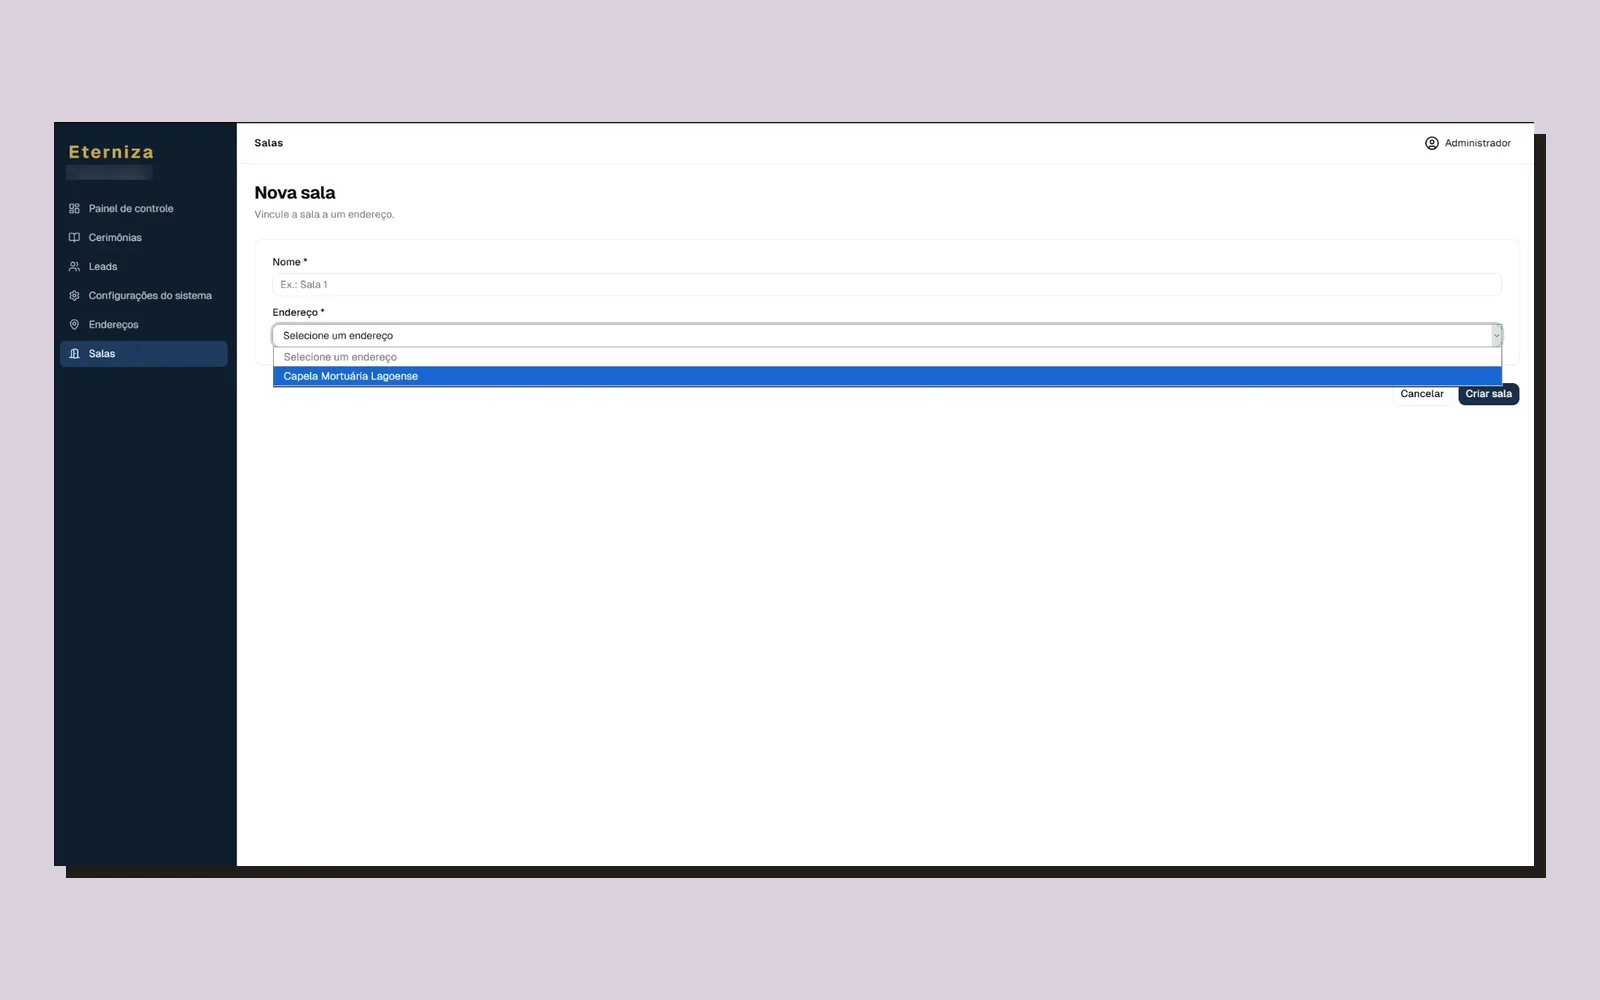1600x1000 pixels.
Task: Click the Administrador user avatar icon
Action: pyautogui.click(x=1432, y=143)
